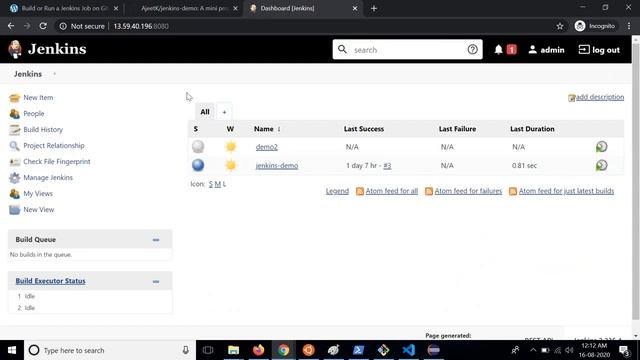
Task: Open the jenkins-demo job
Action: pyautogui.click(x=277, y=166)
